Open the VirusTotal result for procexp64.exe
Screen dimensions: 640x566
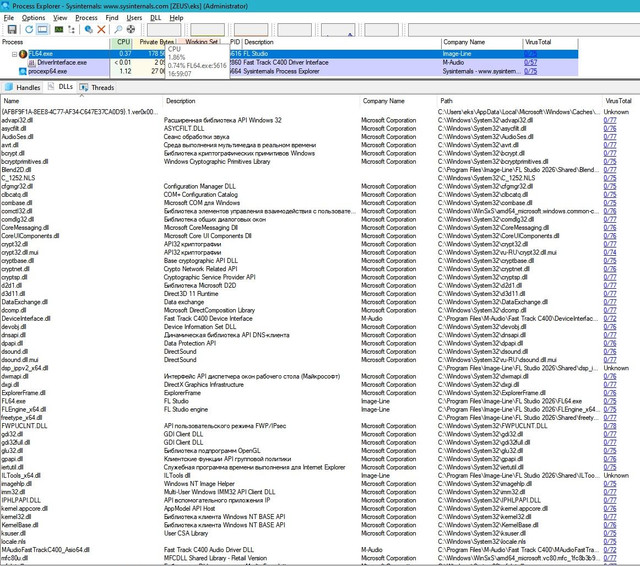tap(531, 71)
